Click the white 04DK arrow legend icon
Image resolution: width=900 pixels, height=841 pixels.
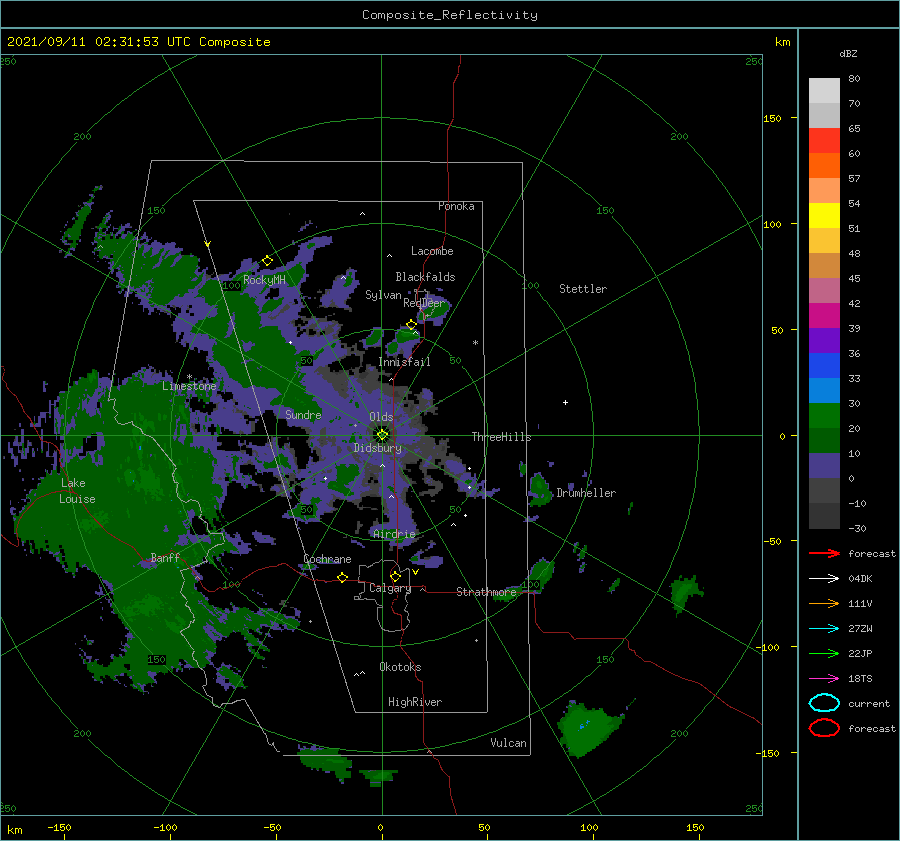824,578
